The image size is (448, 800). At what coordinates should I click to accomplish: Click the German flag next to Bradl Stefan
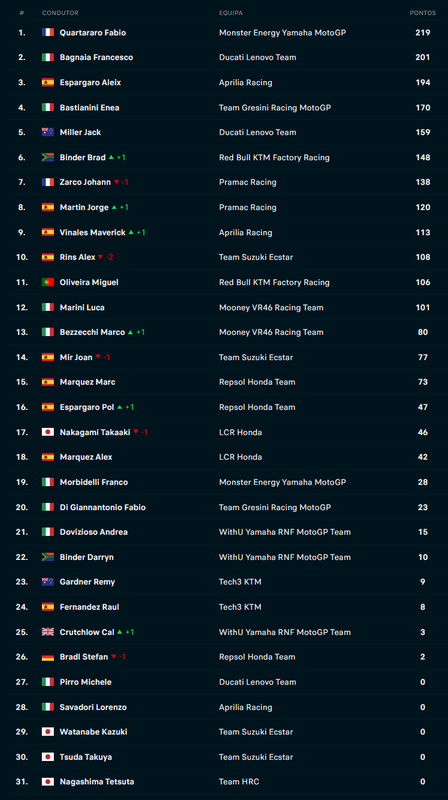(x=47, y=657)
